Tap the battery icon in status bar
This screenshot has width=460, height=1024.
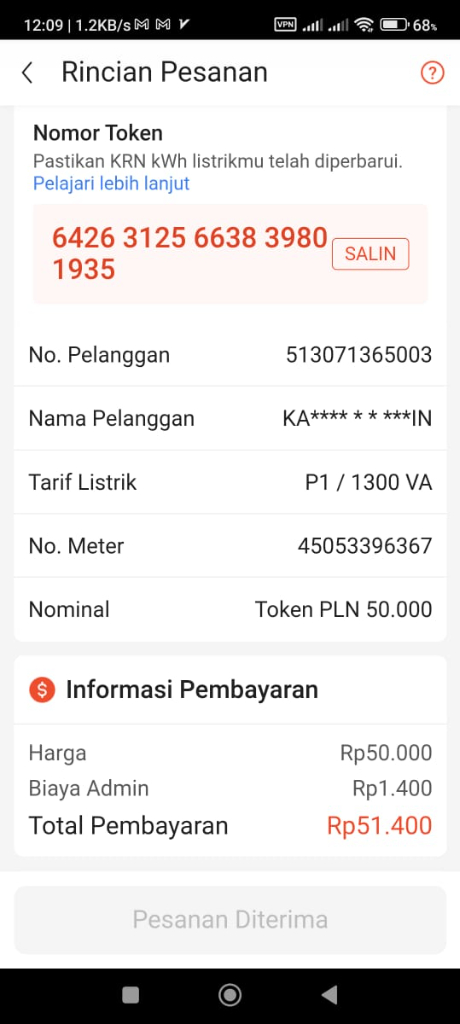[394, 25]
